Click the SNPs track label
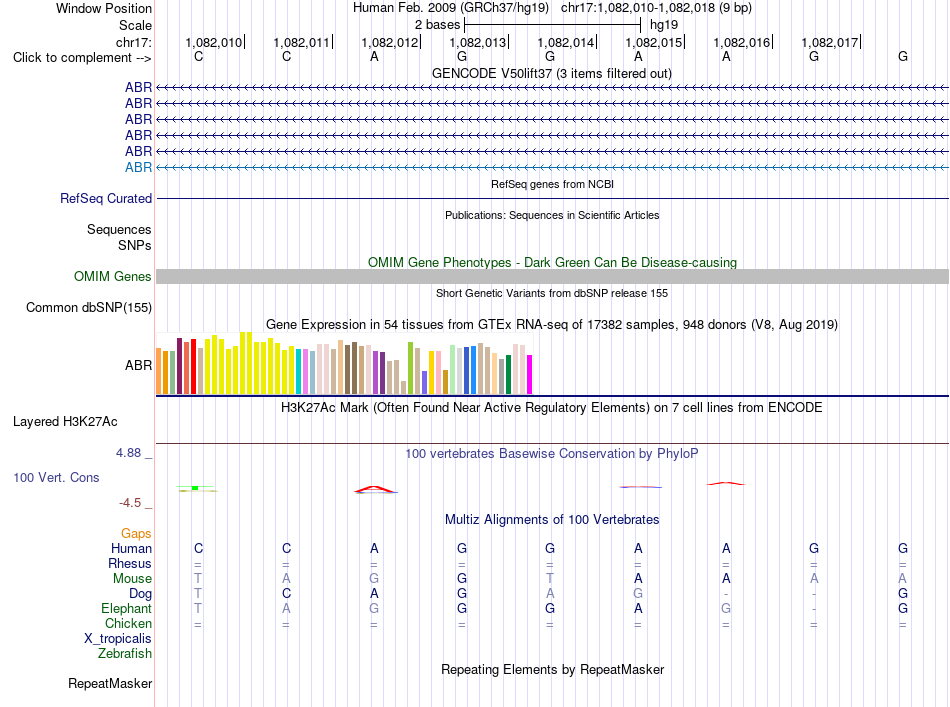Screen dimensions: 950x707 click(135, 245)
